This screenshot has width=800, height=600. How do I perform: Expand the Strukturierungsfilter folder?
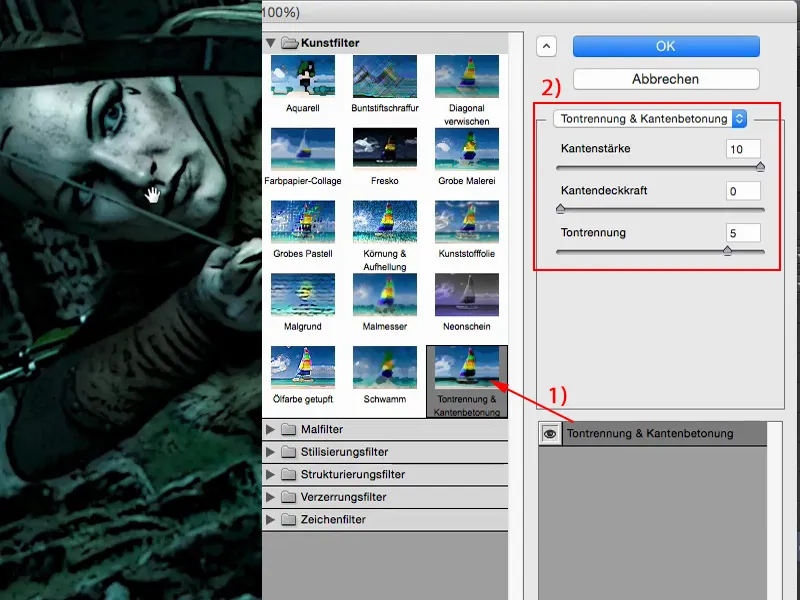pos(270,474)
